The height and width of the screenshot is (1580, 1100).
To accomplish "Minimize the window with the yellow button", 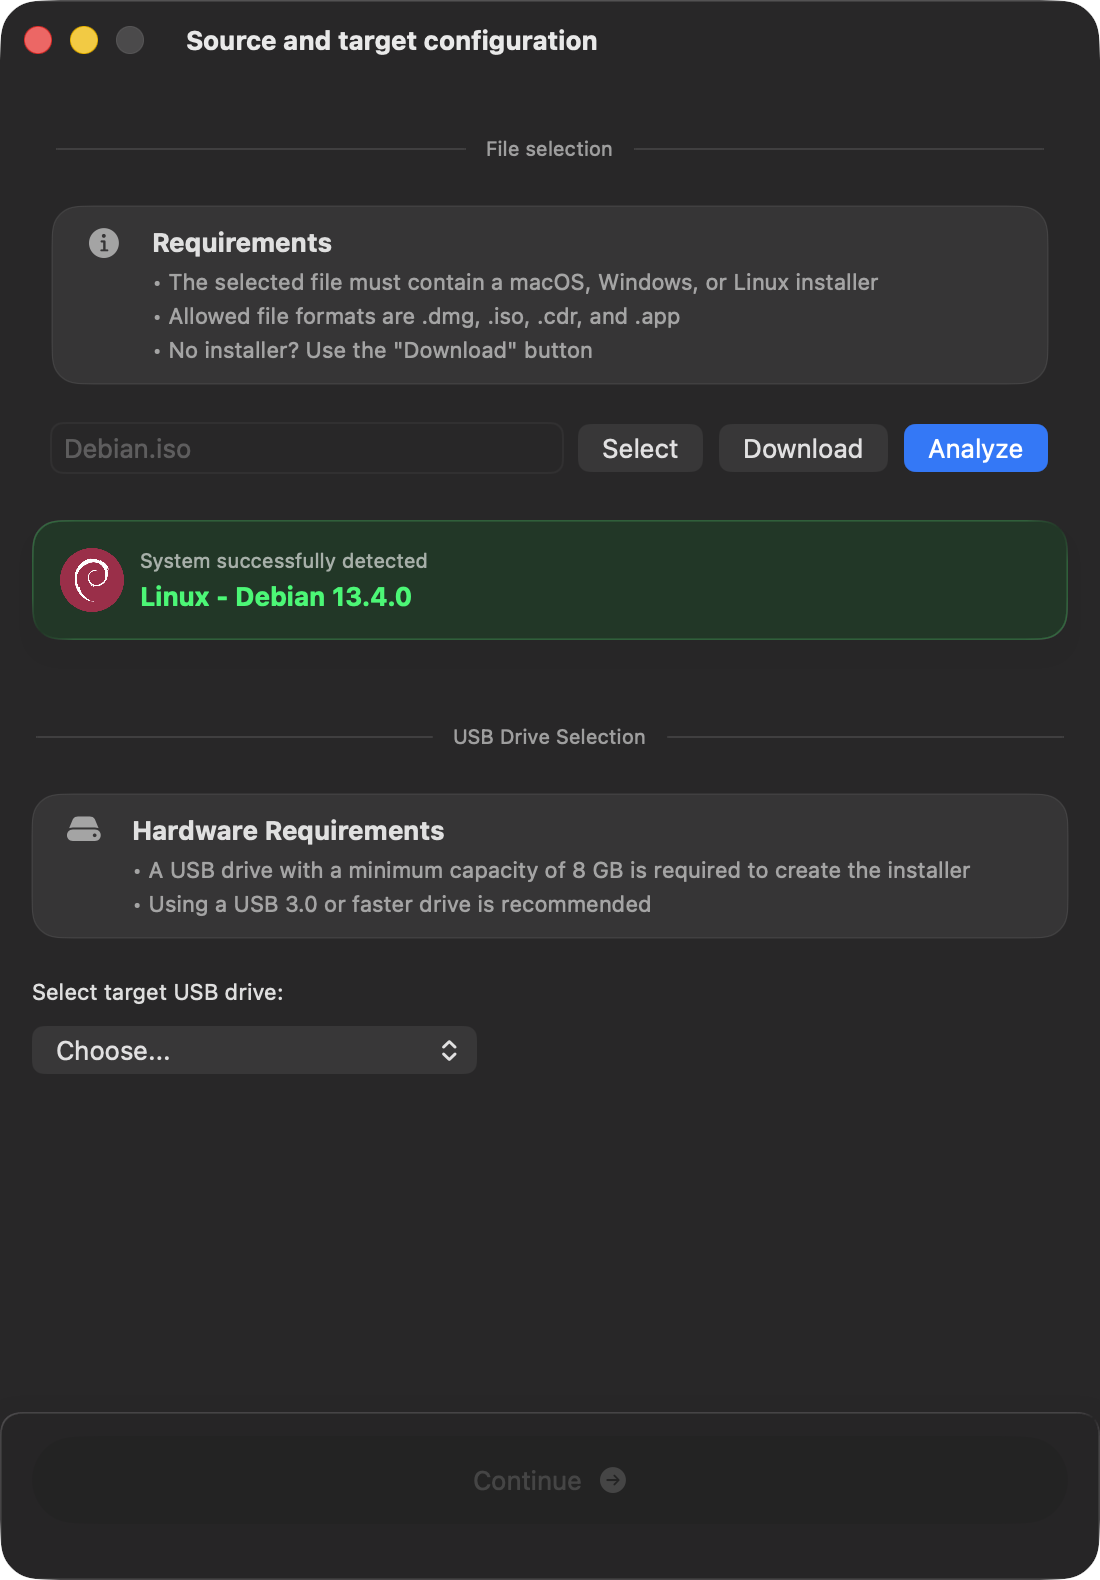I will [x=84, y=40].
